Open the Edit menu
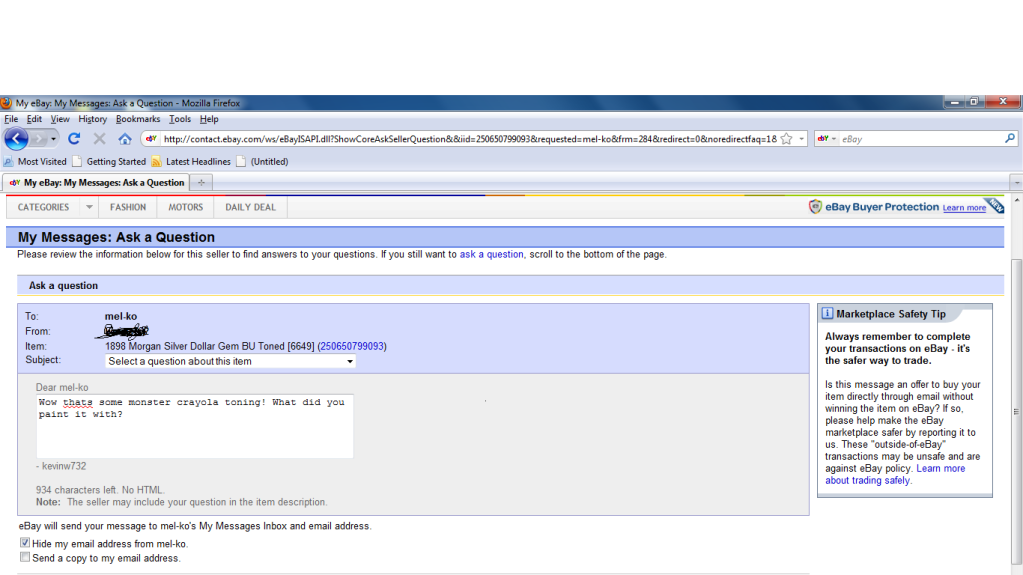The height and width of the screenshot is (575, 1023). 34,119
